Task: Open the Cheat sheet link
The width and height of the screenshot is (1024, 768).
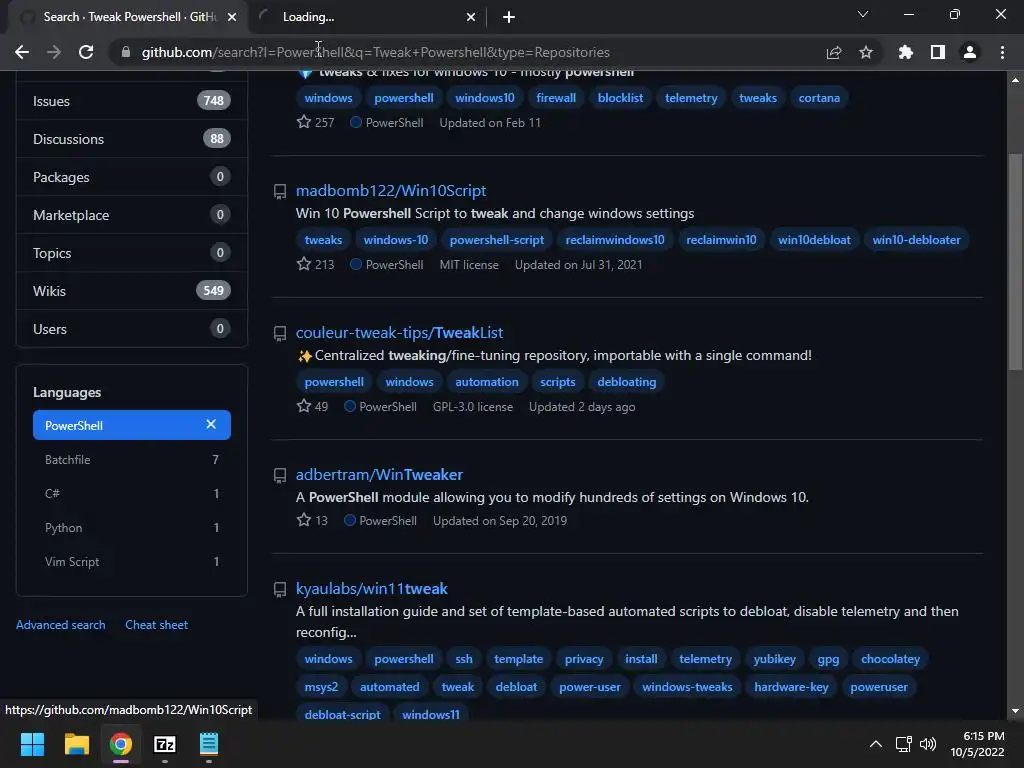Action: [157, 625]
